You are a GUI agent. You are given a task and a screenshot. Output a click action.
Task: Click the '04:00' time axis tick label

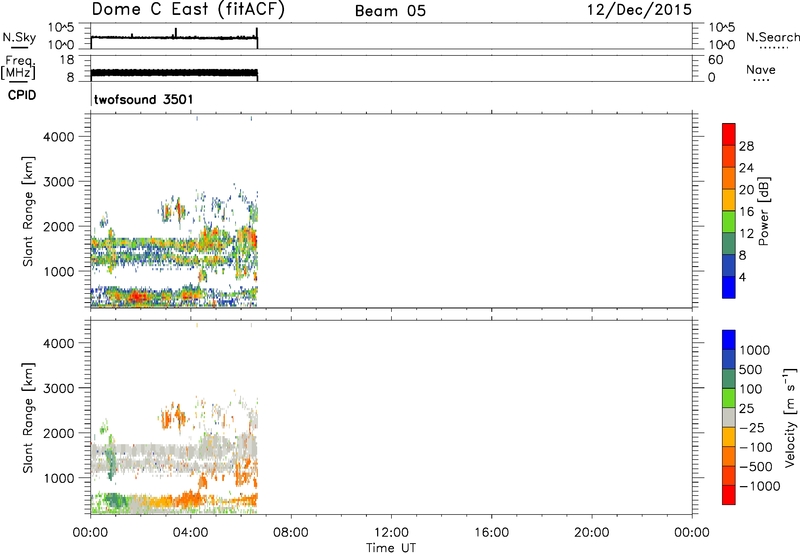[190, 533]
